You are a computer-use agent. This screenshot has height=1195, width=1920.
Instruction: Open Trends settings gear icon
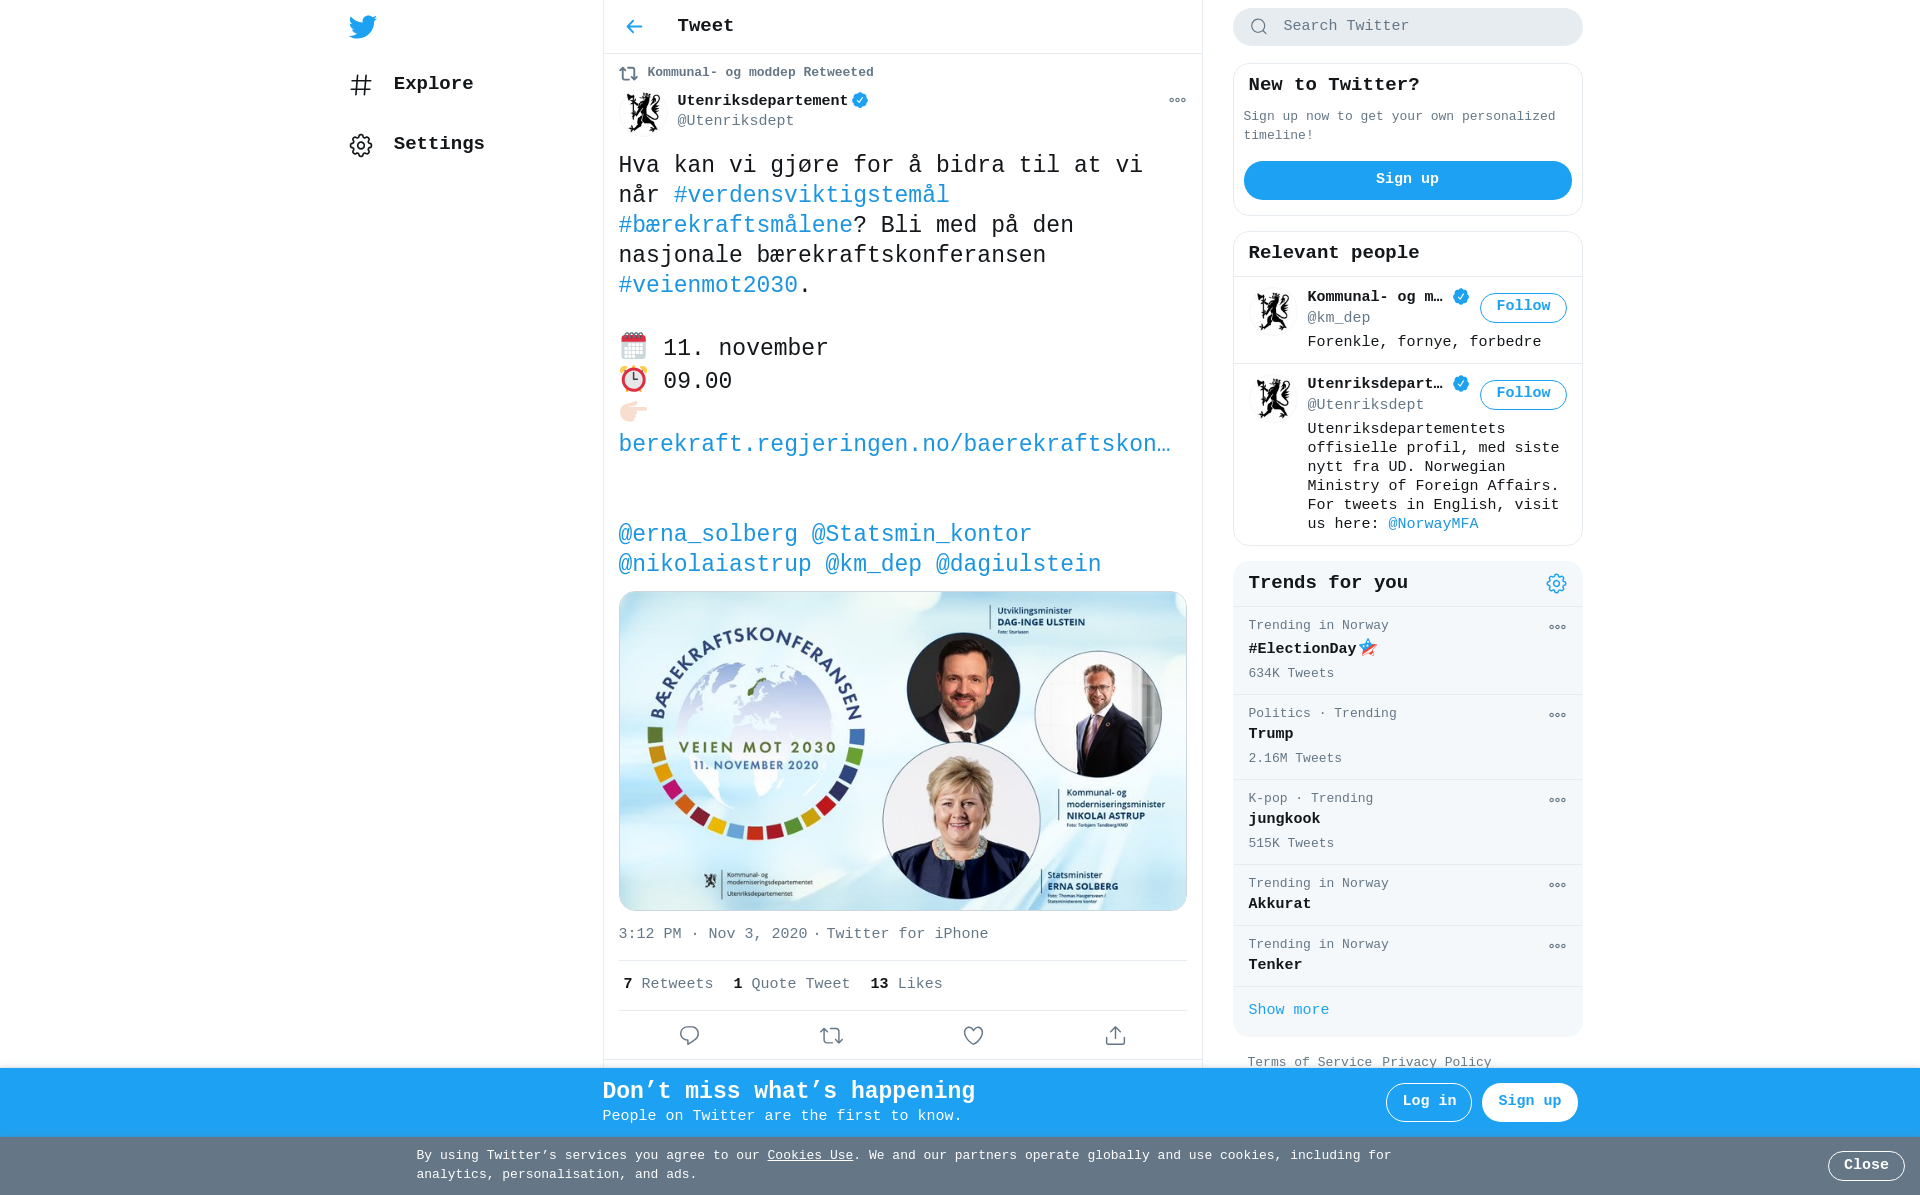coord(1556,584)
